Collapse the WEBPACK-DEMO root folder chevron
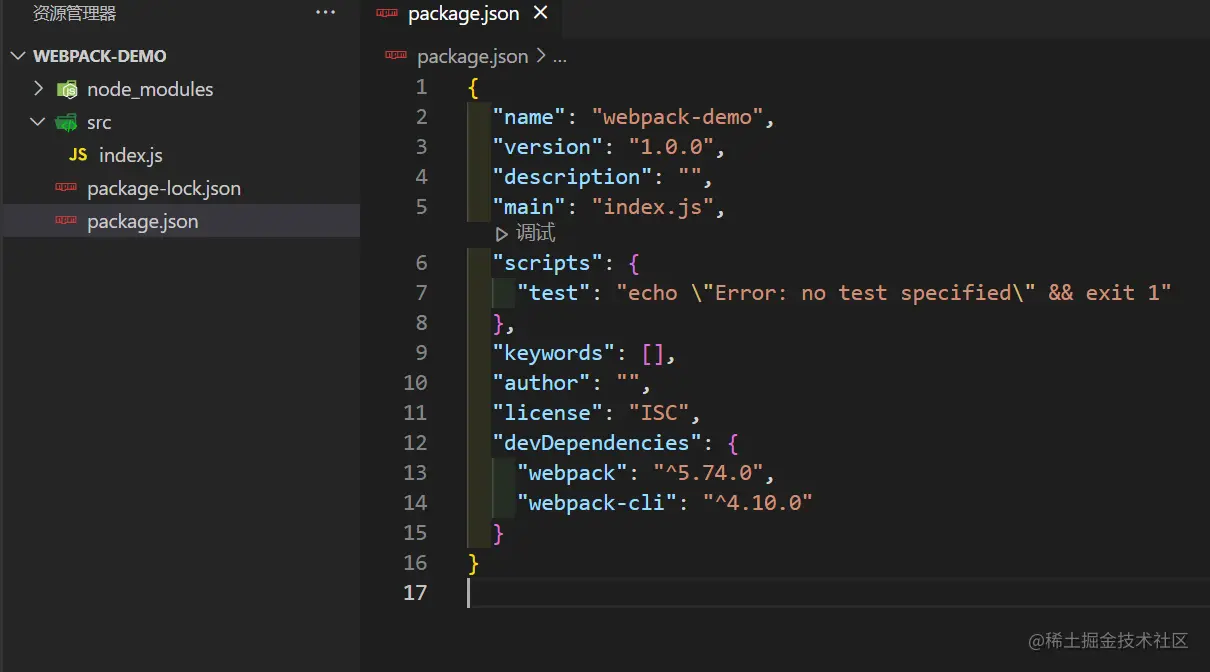 tap(18, 56)
